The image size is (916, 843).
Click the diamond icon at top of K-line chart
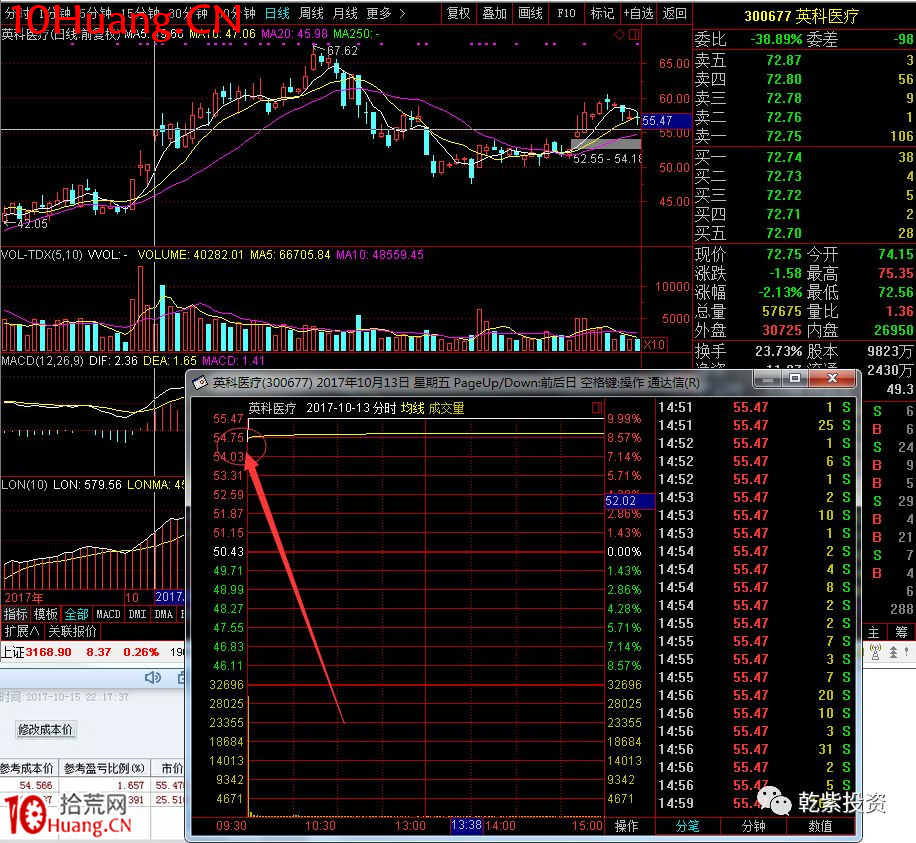coord(619,35)
